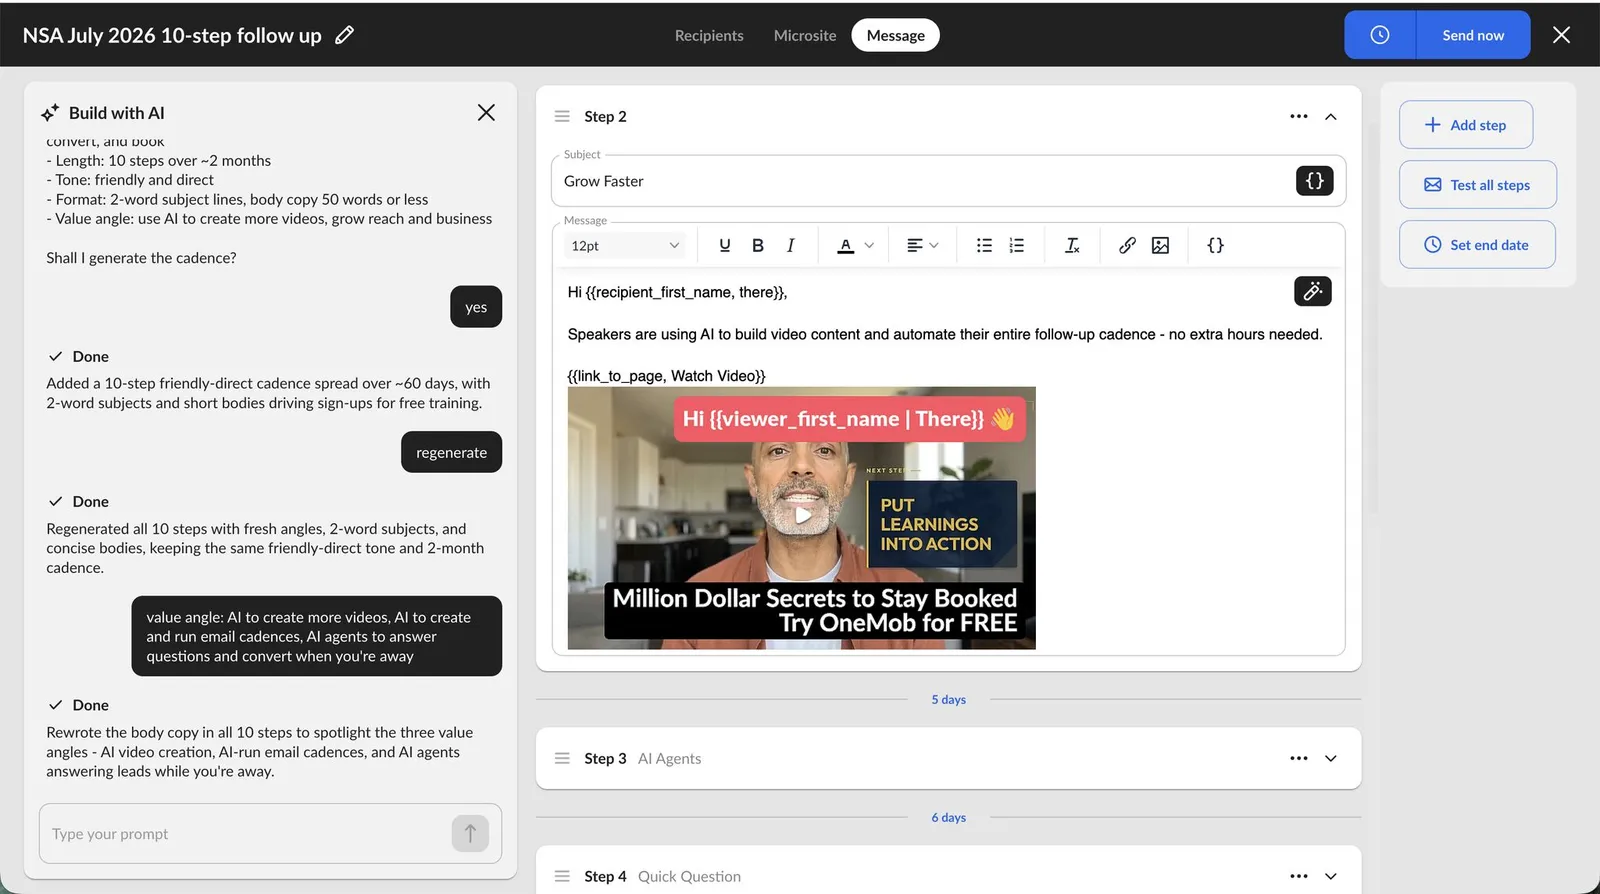Play the video thumbnail in message
Screen dimensions: 1600x894
[802, 517]
